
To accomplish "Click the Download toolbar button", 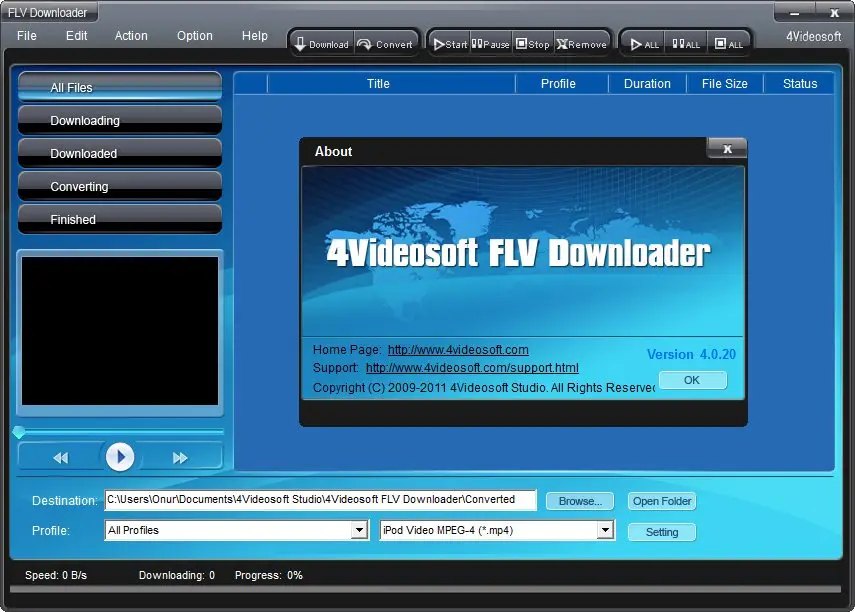I will (x=322, y=44).
